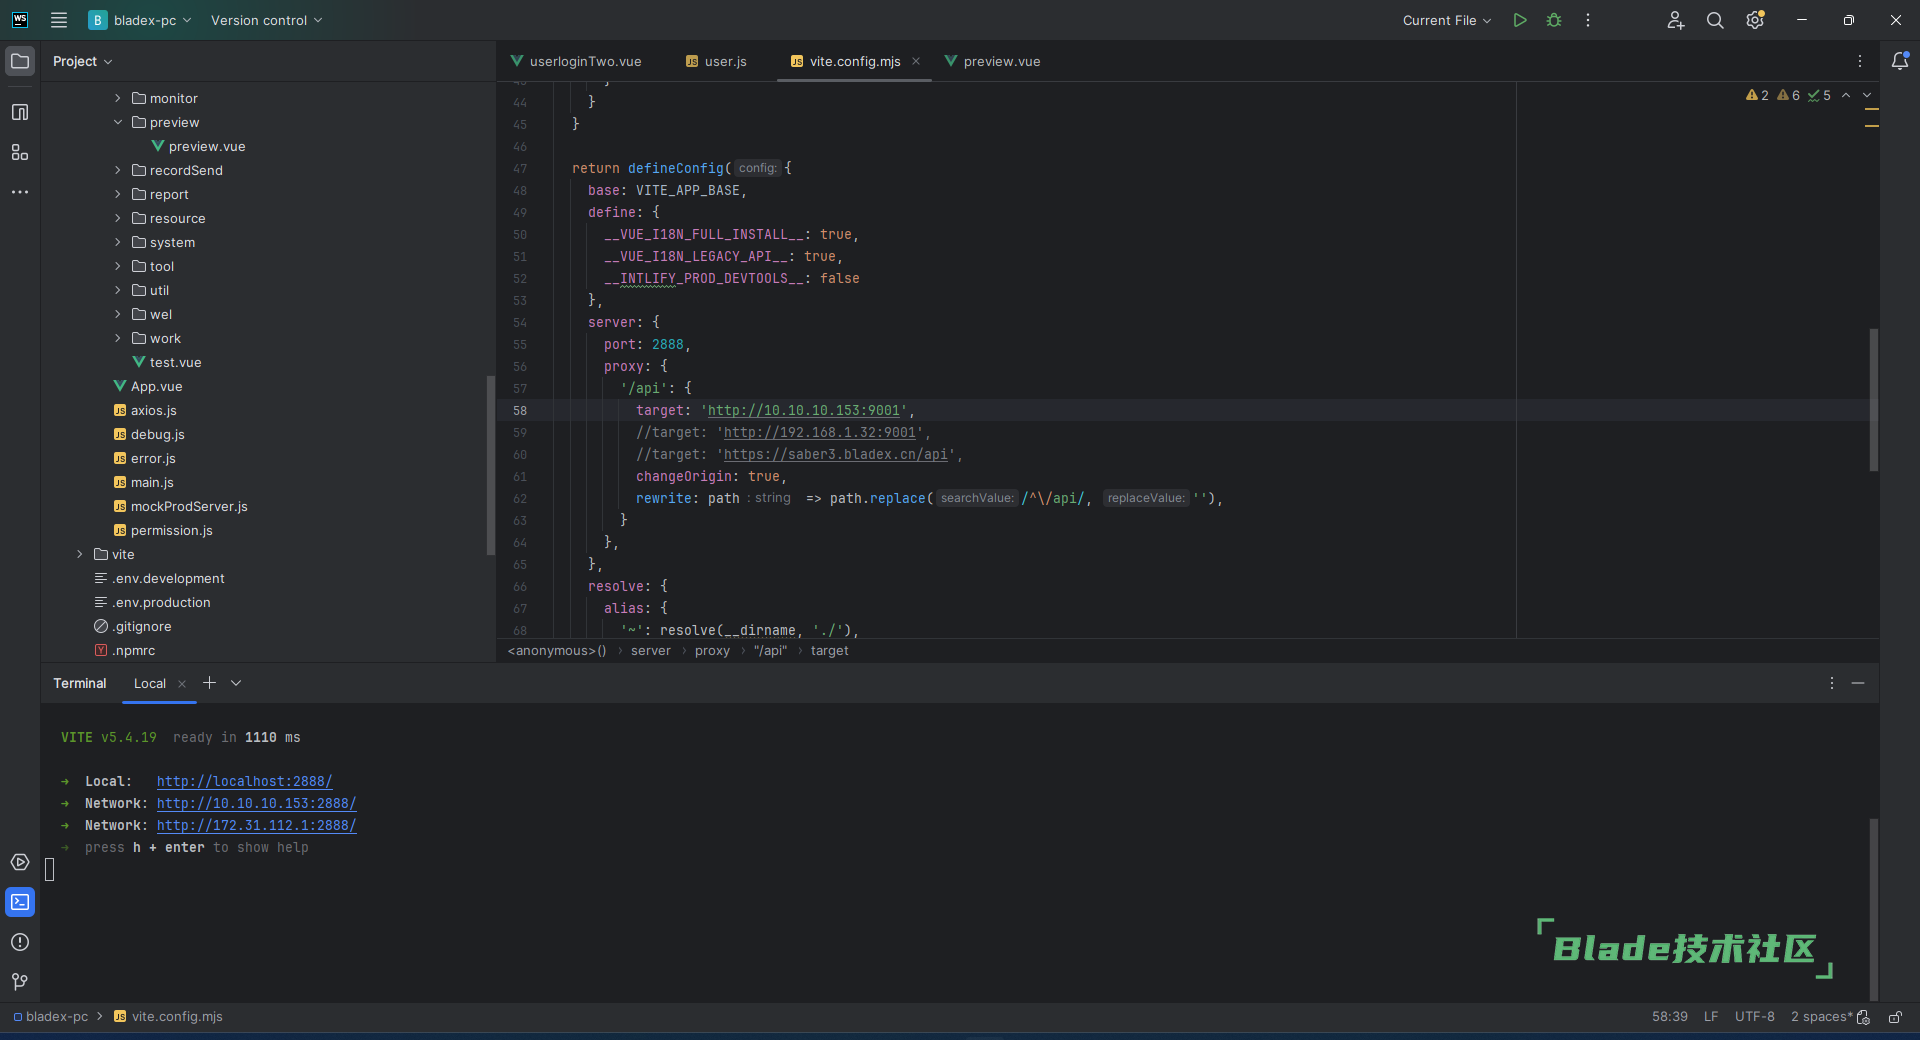Open the Version control dropdown
The height and width of the screenshot is (1040, 1920).
tap(266, 20)
